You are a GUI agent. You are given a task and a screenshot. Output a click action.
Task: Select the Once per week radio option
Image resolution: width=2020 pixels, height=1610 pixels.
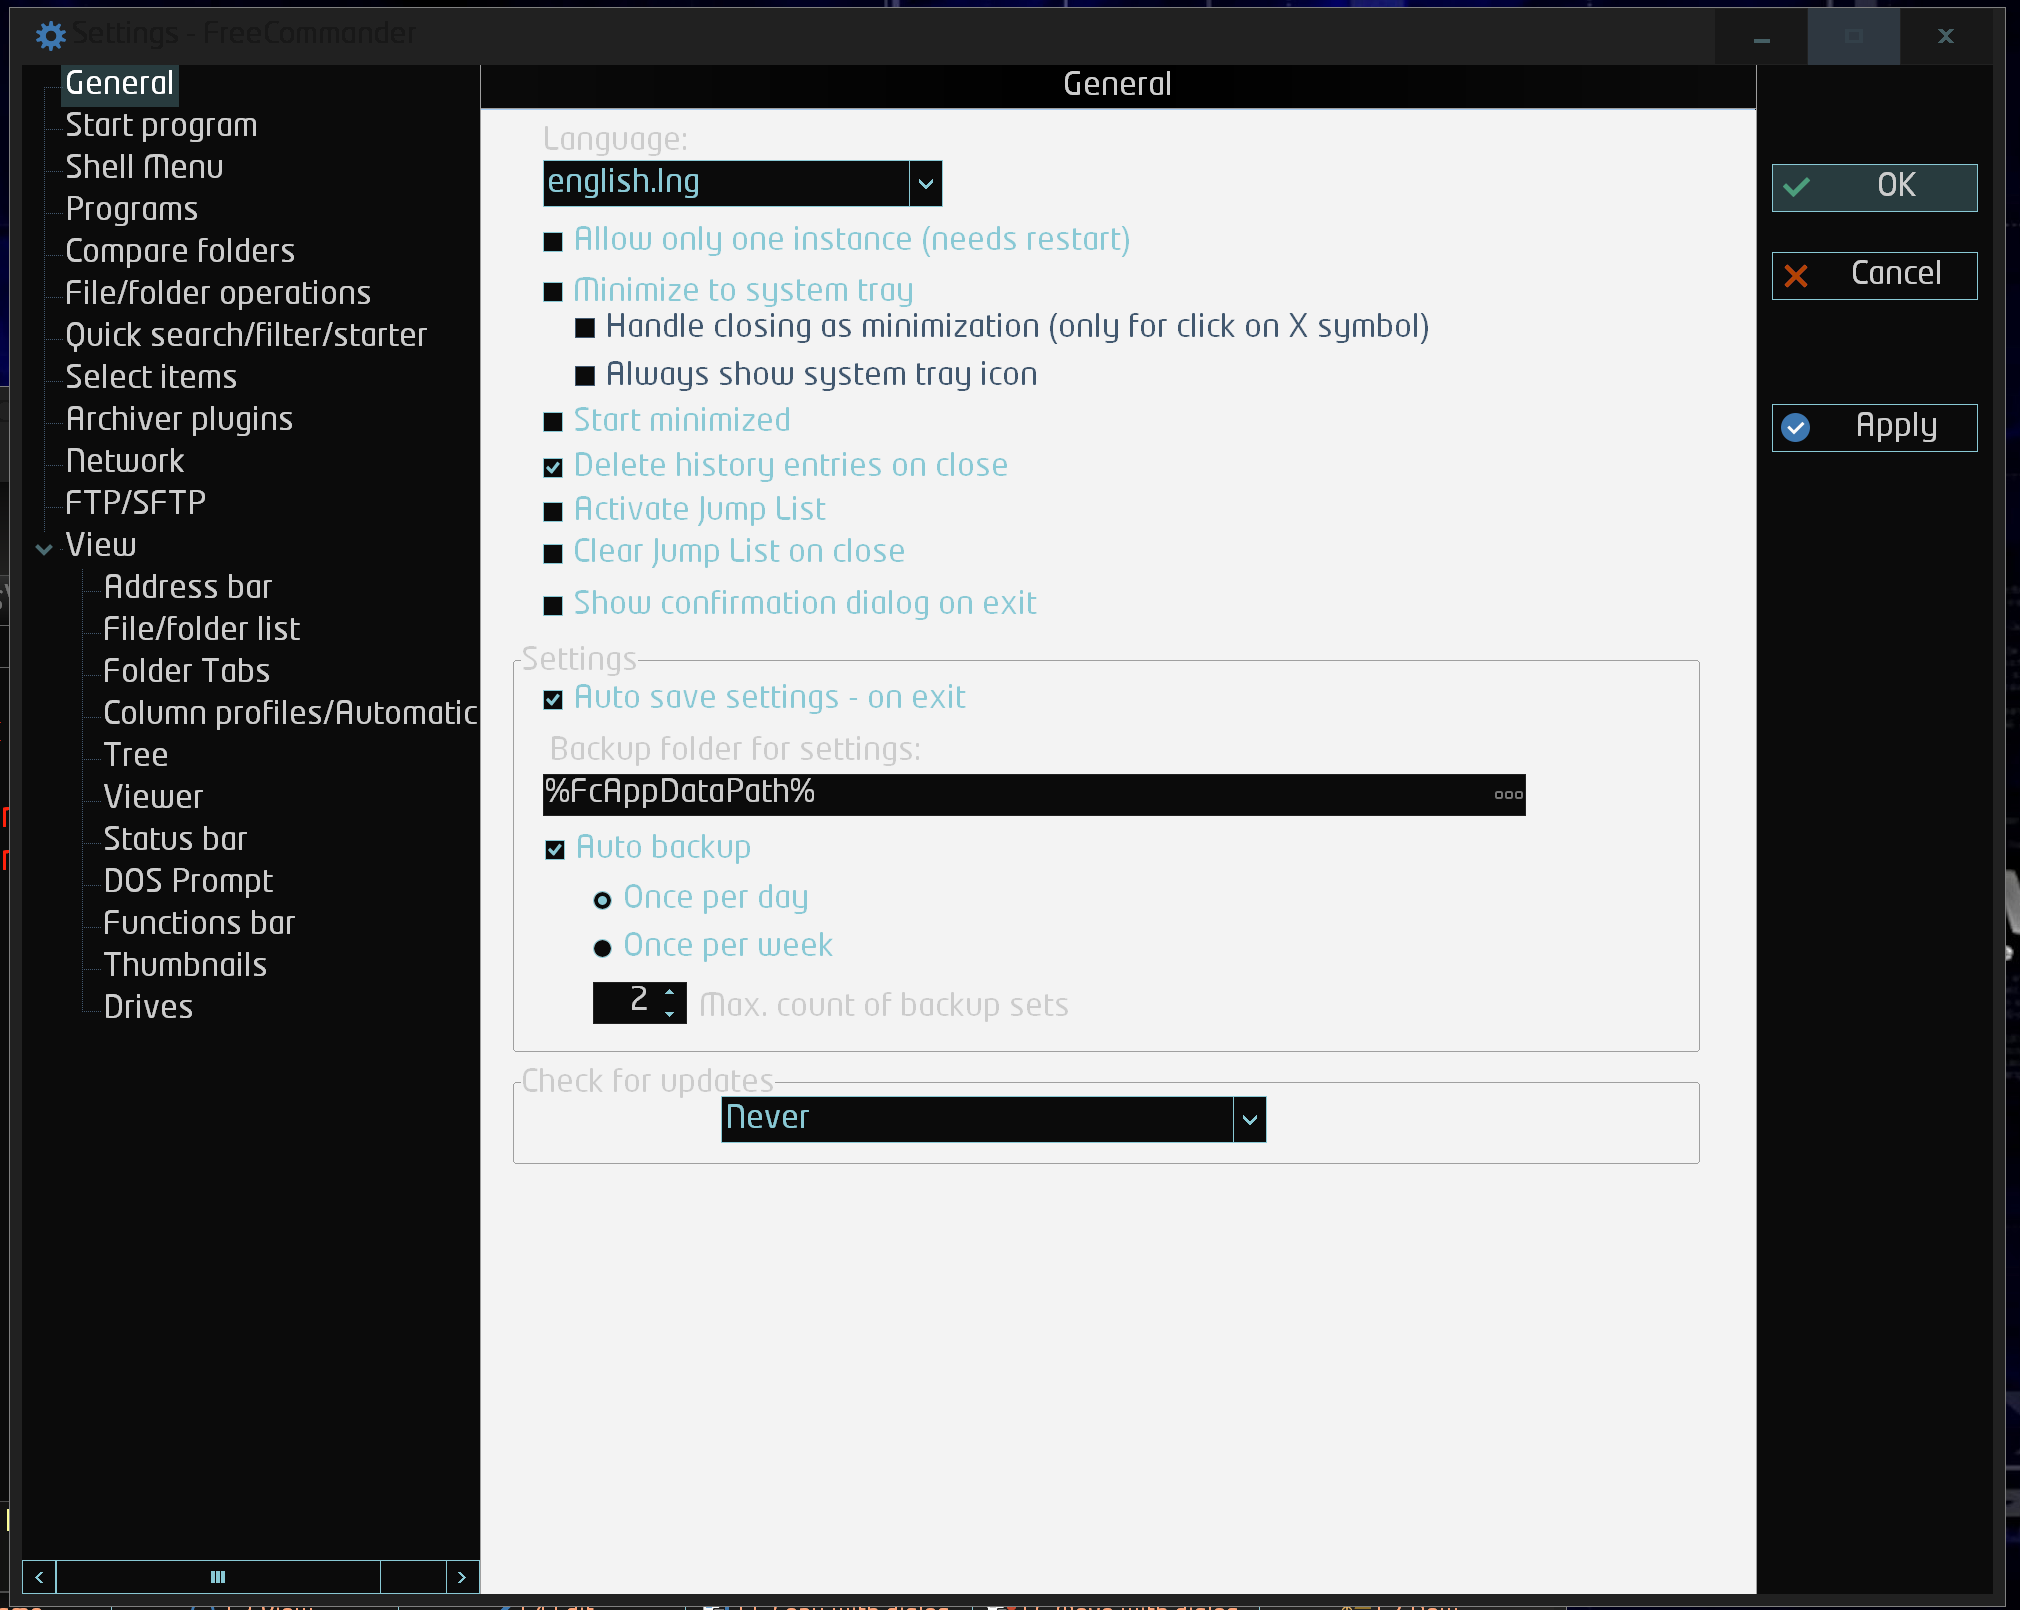602,948
